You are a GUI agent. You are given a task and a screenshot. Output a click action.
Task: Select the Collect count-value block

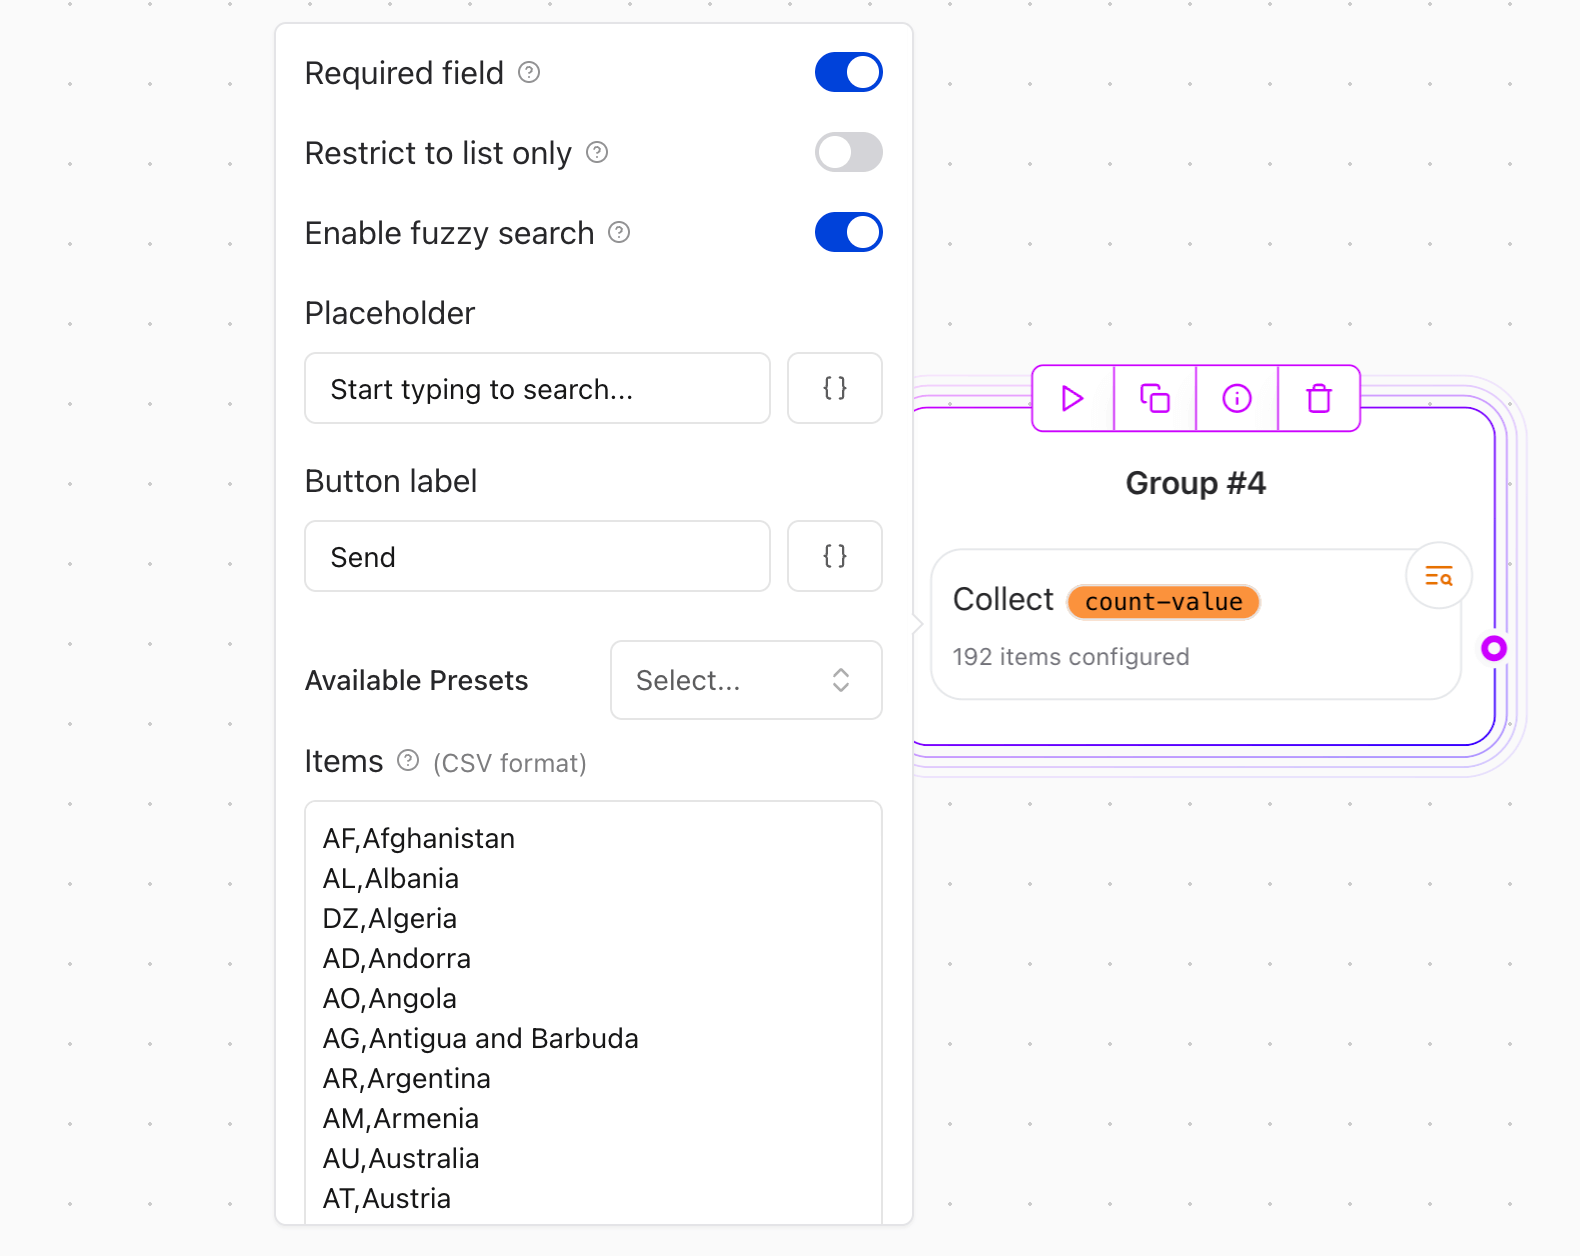tap(1196, 625)
